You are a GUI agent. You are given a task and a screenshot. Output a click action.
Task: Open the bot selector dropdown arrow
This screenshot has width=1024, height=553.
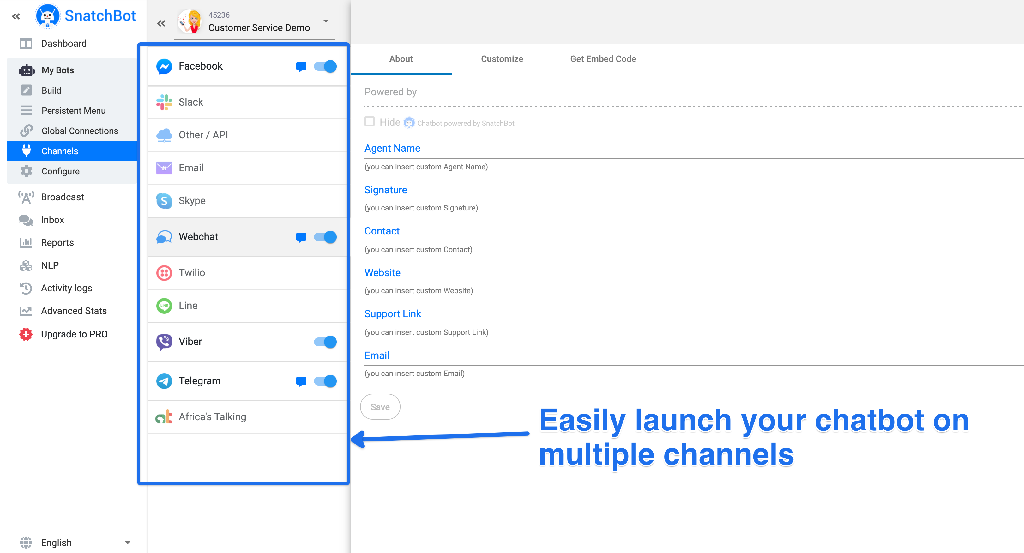(x=326, y=21)
